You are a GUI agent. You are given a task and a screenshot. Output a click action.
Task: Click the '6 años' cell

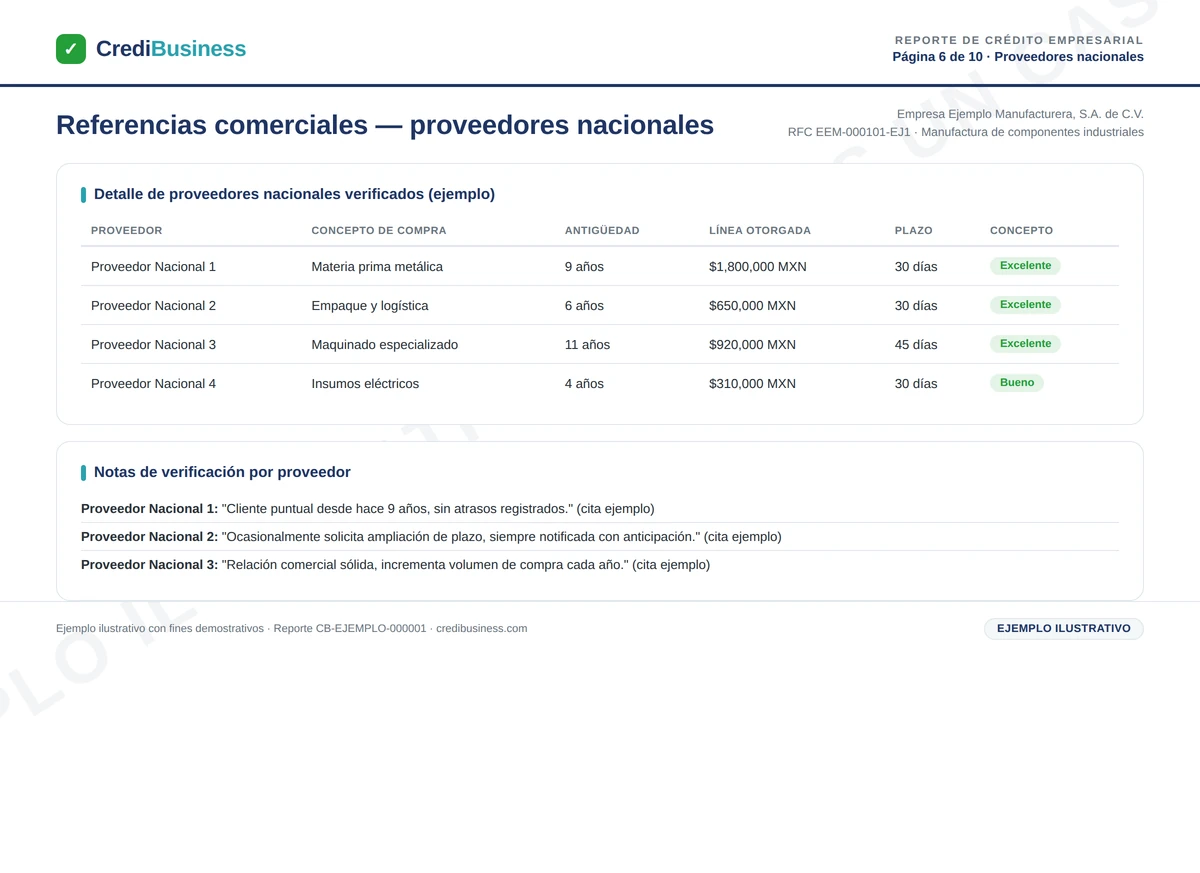click(584, 306)
